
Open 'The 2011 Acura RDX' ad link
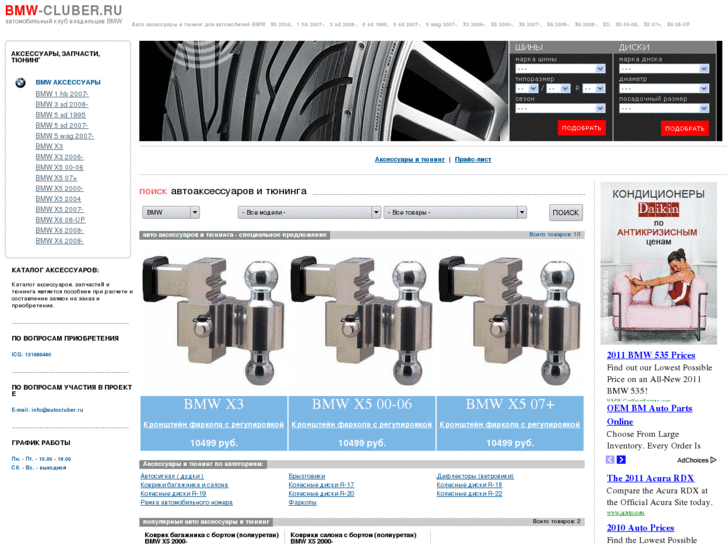650,478
